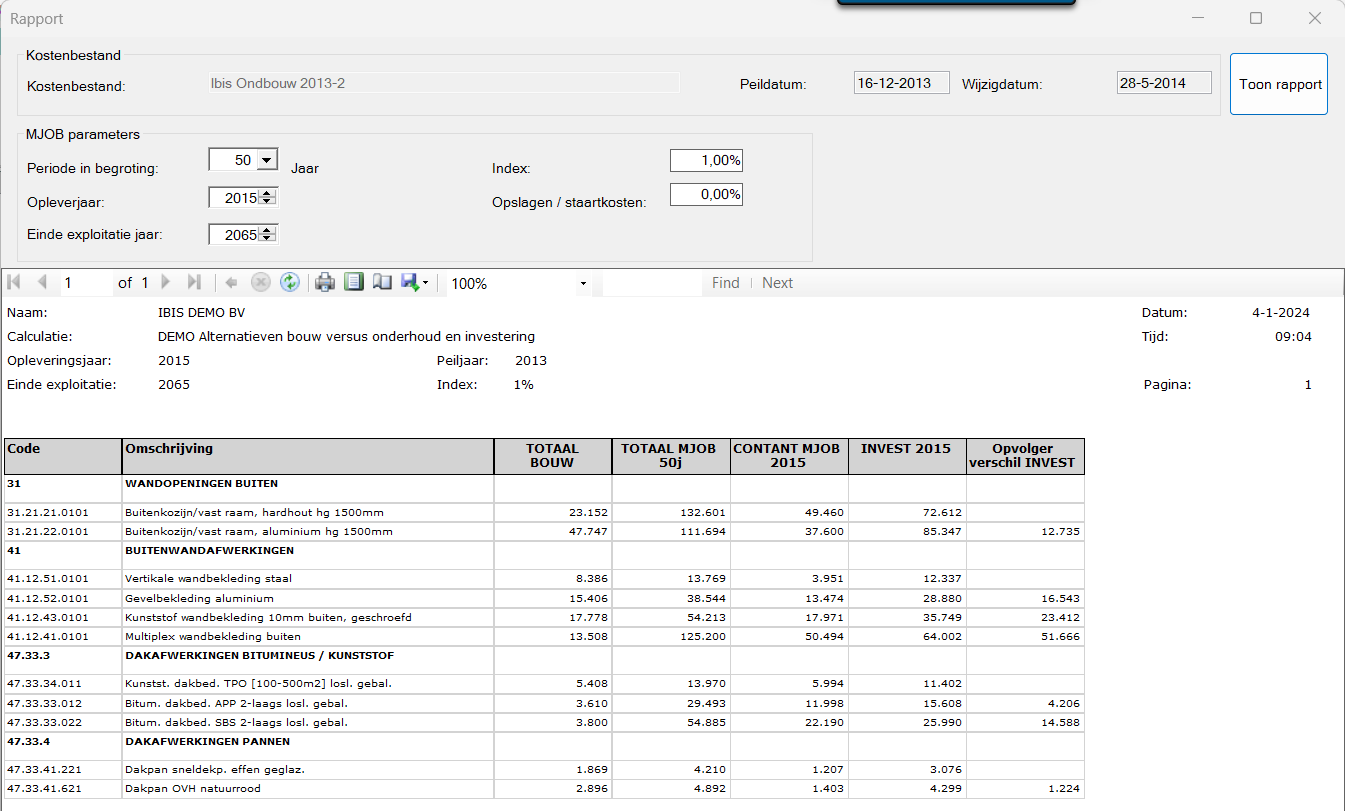Click the Code column header
Screen dimensions: 1345x811
(63, 456)
